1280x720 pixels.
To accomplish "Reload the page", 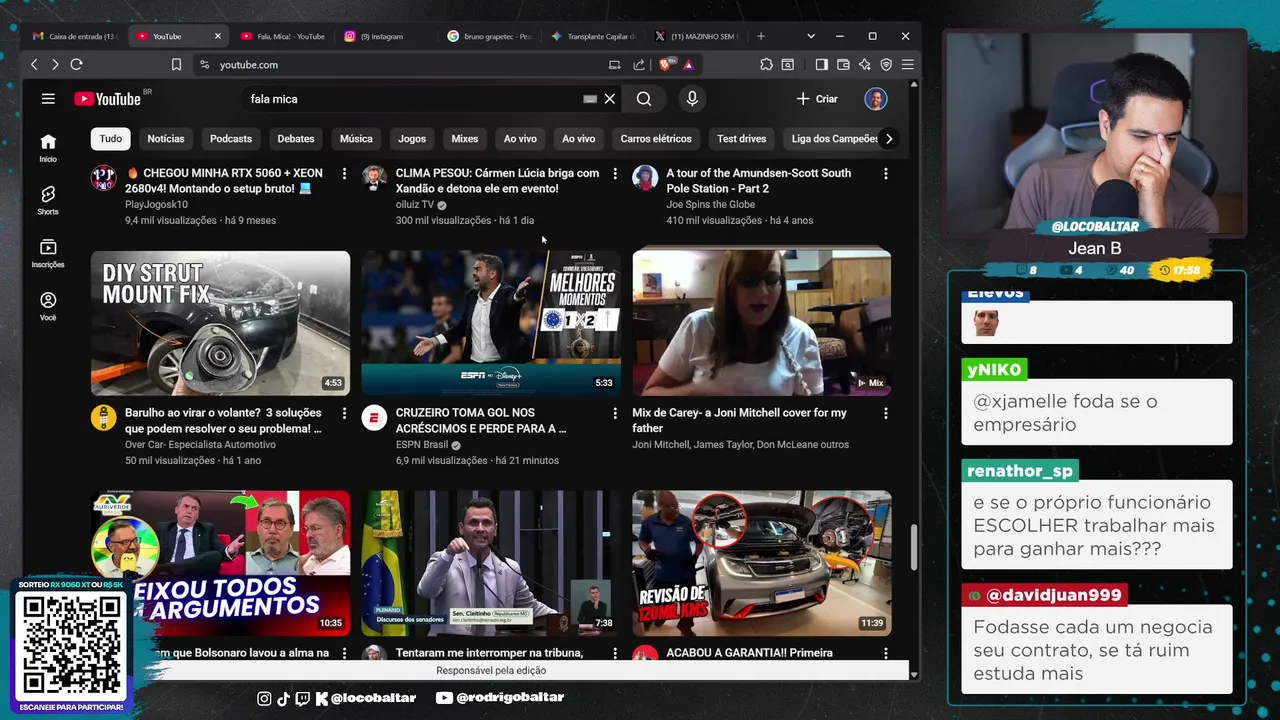I will pyautogui.click(x=76, y=64).
